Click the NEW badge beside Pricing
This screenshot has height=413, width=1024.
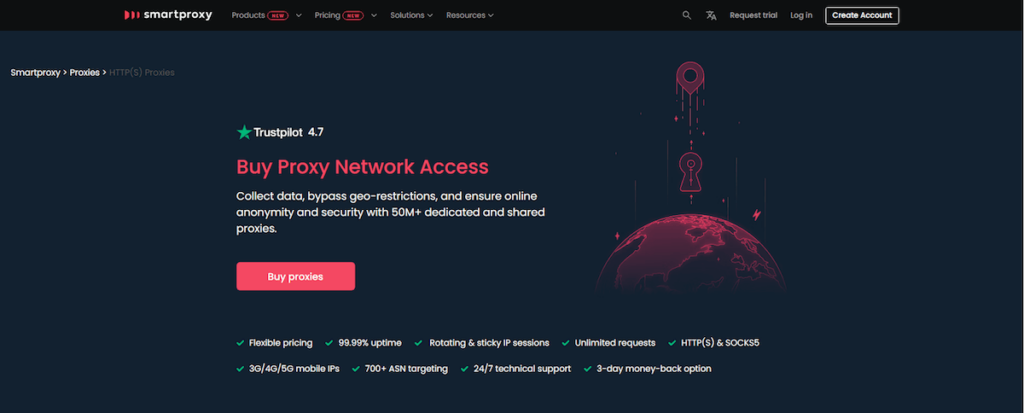353,16
